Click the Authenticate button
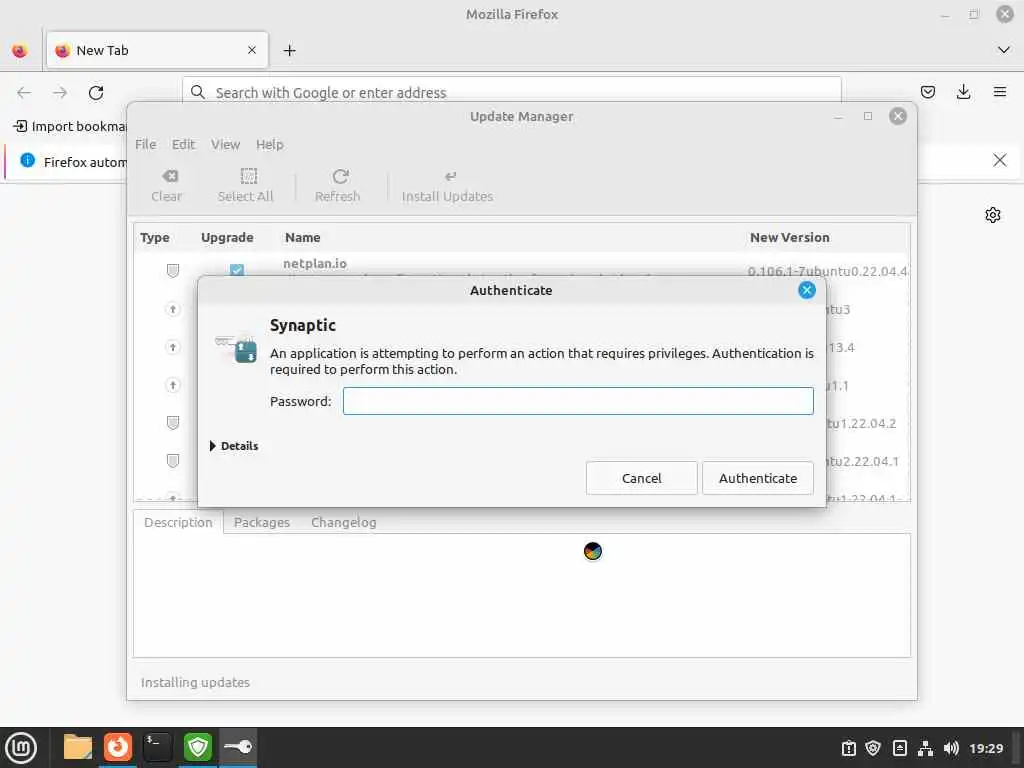Image resolution: width=1024 pixels, height=768 pixels. point(758,478)
